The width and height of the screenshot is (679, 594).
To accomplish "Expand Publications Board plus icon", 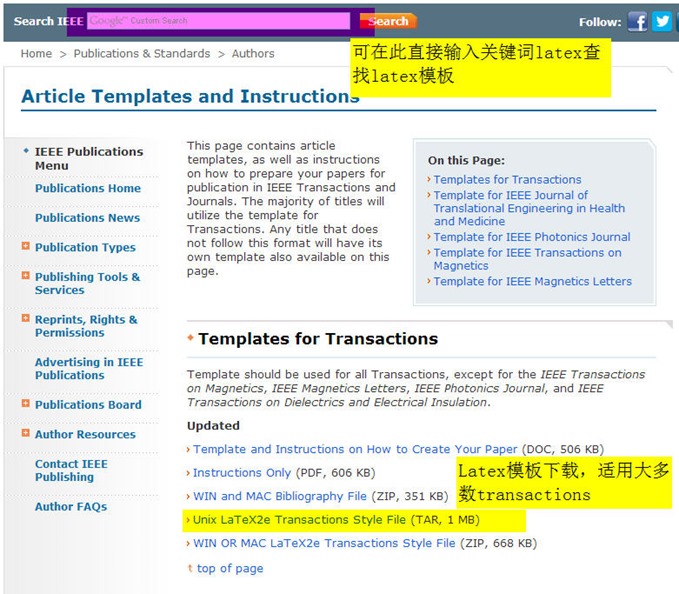I will (26, 404).
